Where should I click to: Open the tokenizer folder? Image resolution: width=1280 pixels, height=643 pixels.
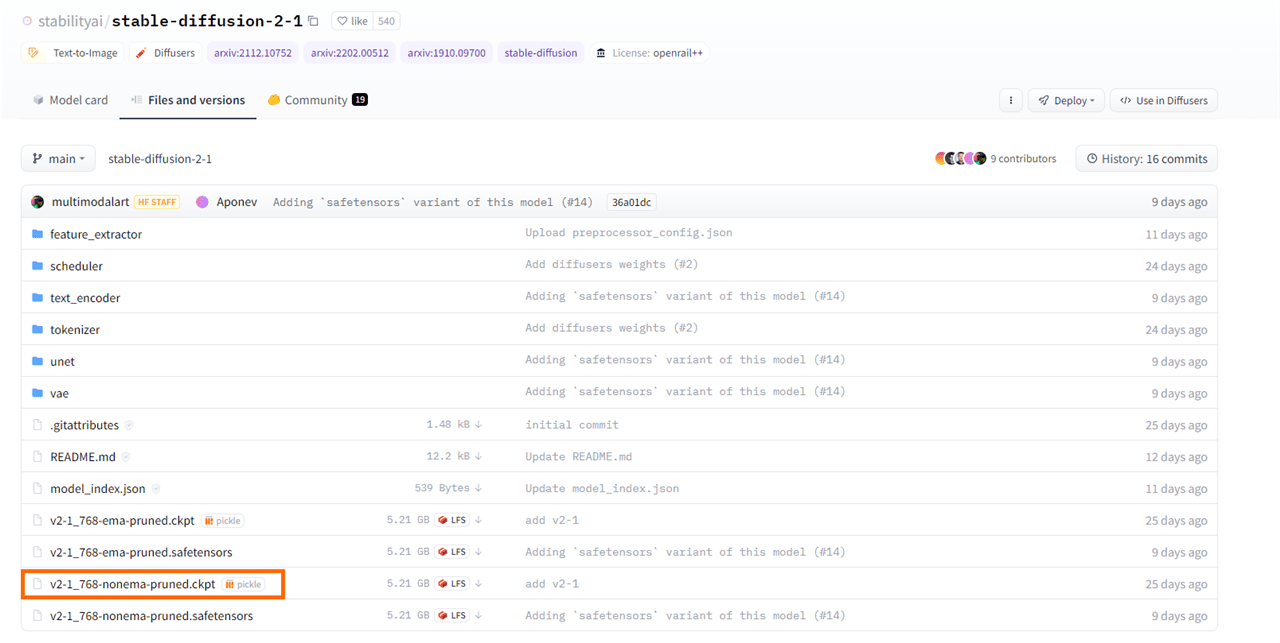click(75, 330)
